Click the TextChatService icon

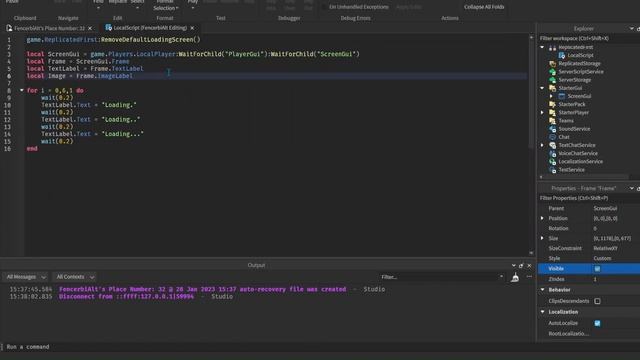click(552, 145)
